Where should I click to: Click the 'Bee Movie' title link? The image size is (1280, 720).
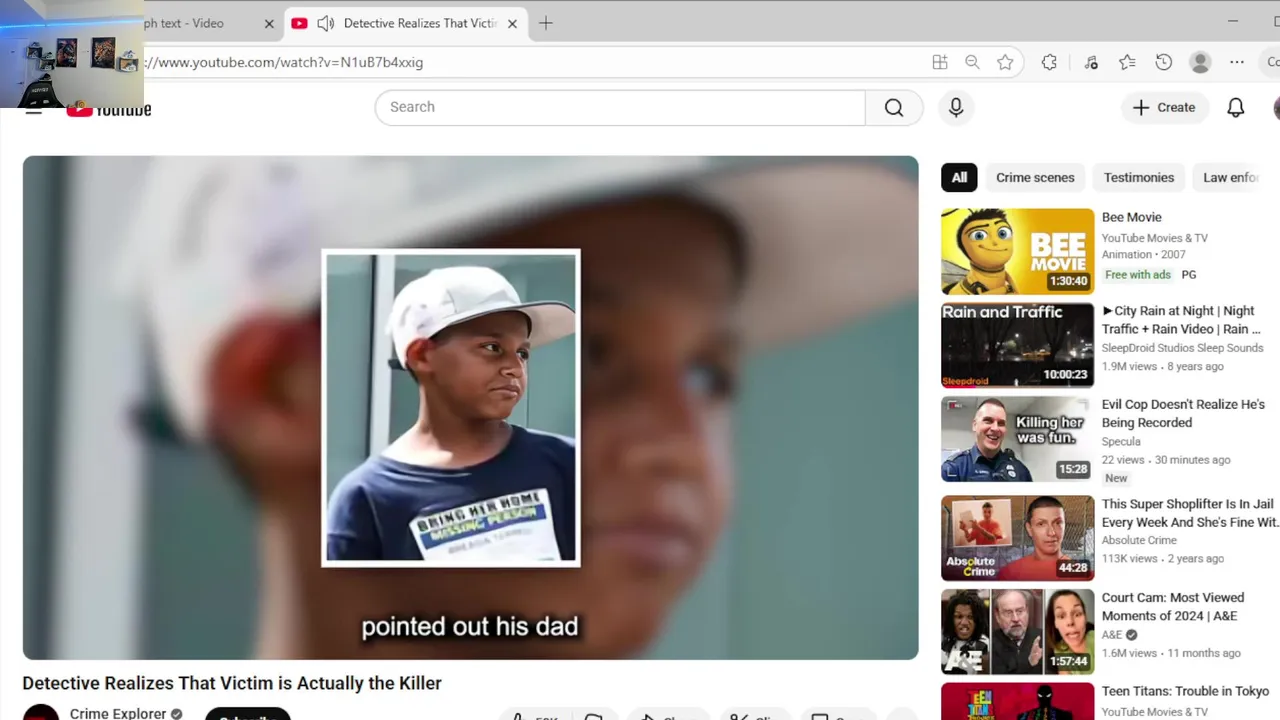coord(1132,217)
